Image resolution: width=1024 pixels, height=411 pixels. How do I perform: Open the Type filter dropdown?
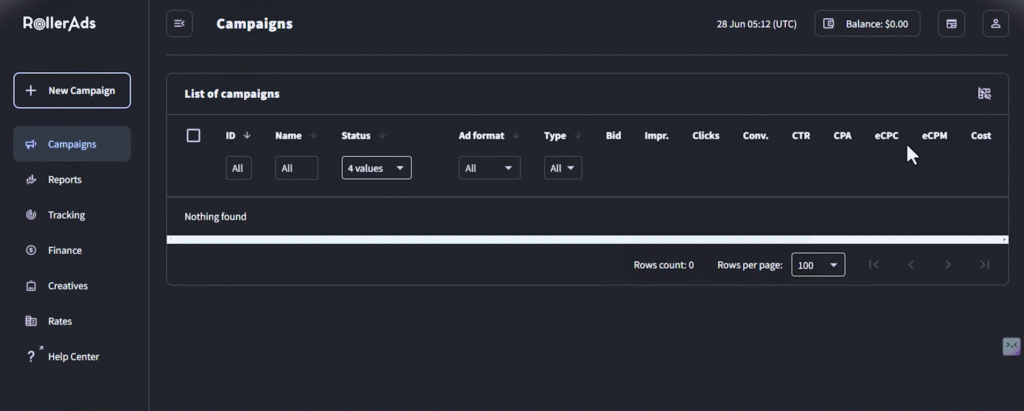(563, 168)
